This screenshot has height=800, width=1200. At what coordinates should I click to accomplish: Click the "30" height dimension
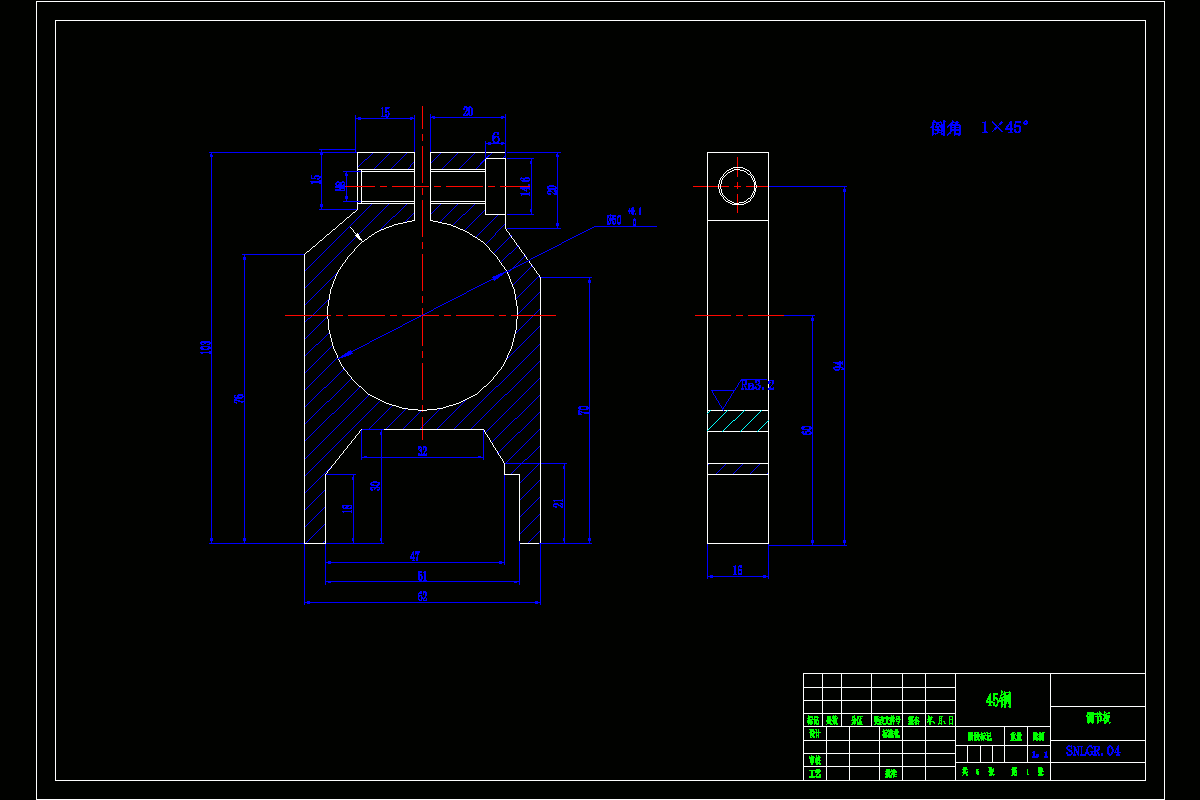coord(375,486)
